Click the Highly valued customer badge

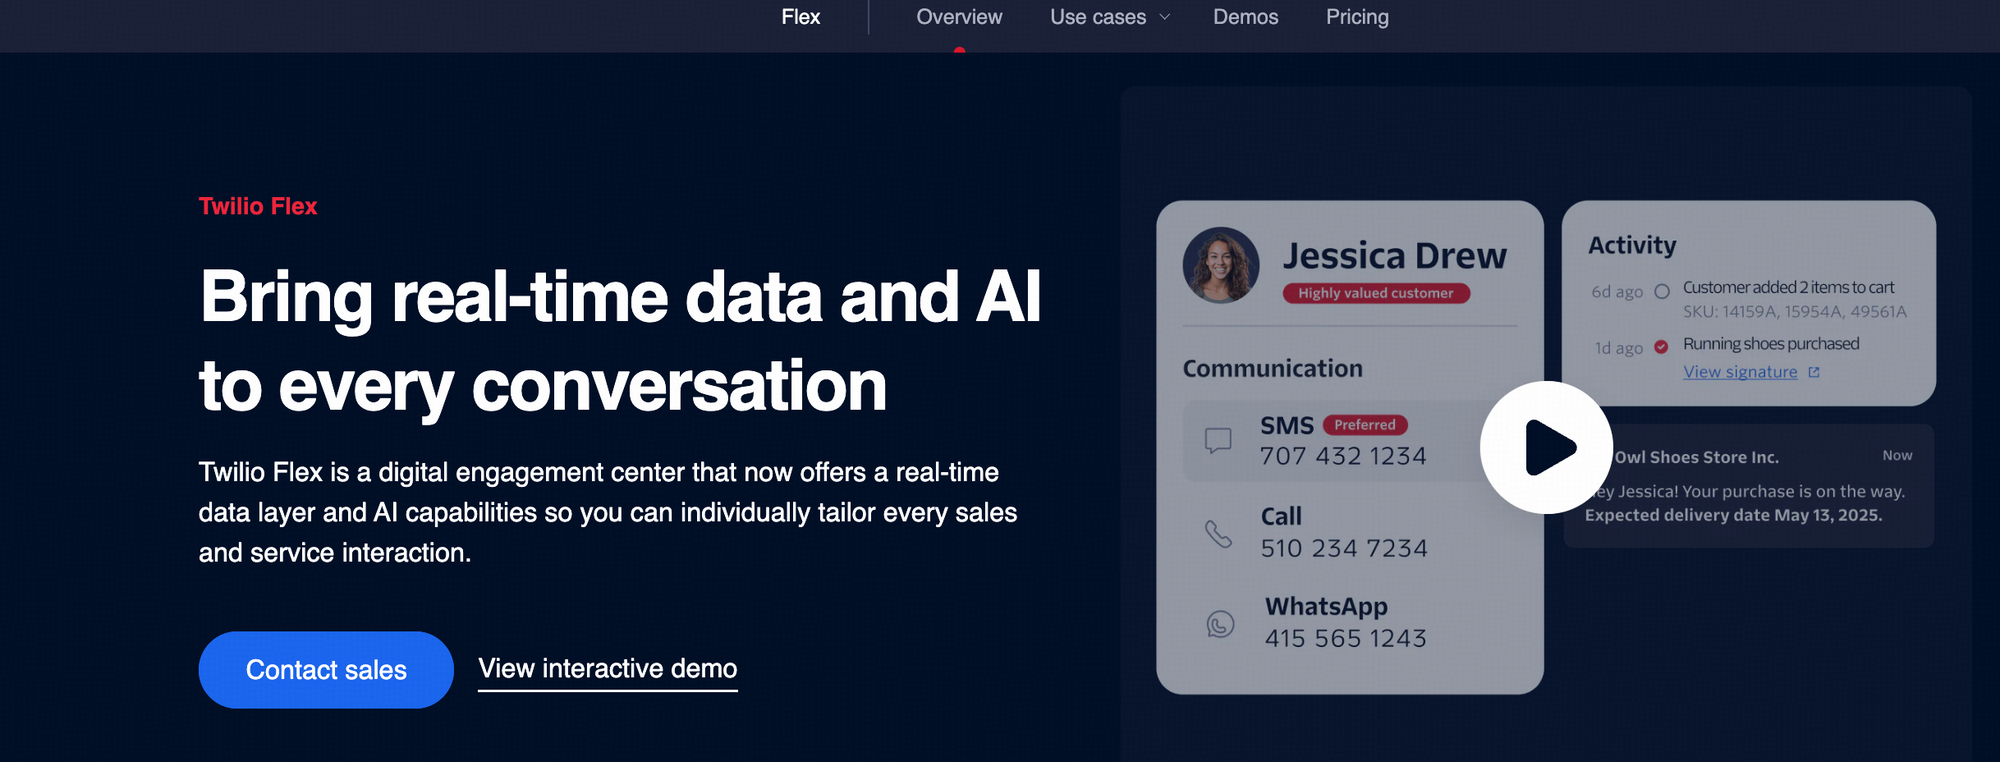click(x=1376, y=293)
